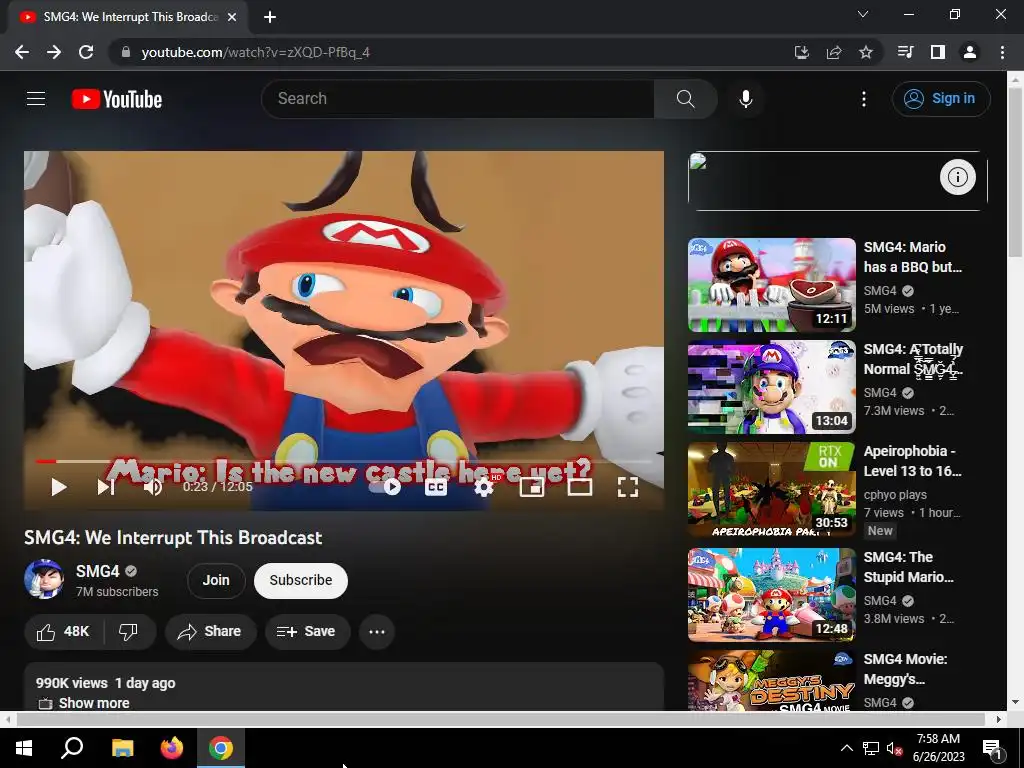Open 'Mario has a BBQ' thumbnail

[771, 285]
